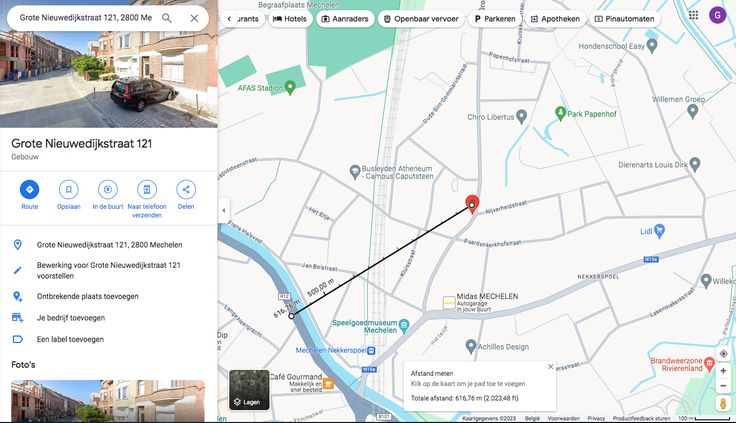Select the Hotels category chip
The image size is (736, 423).
(290, 19)
